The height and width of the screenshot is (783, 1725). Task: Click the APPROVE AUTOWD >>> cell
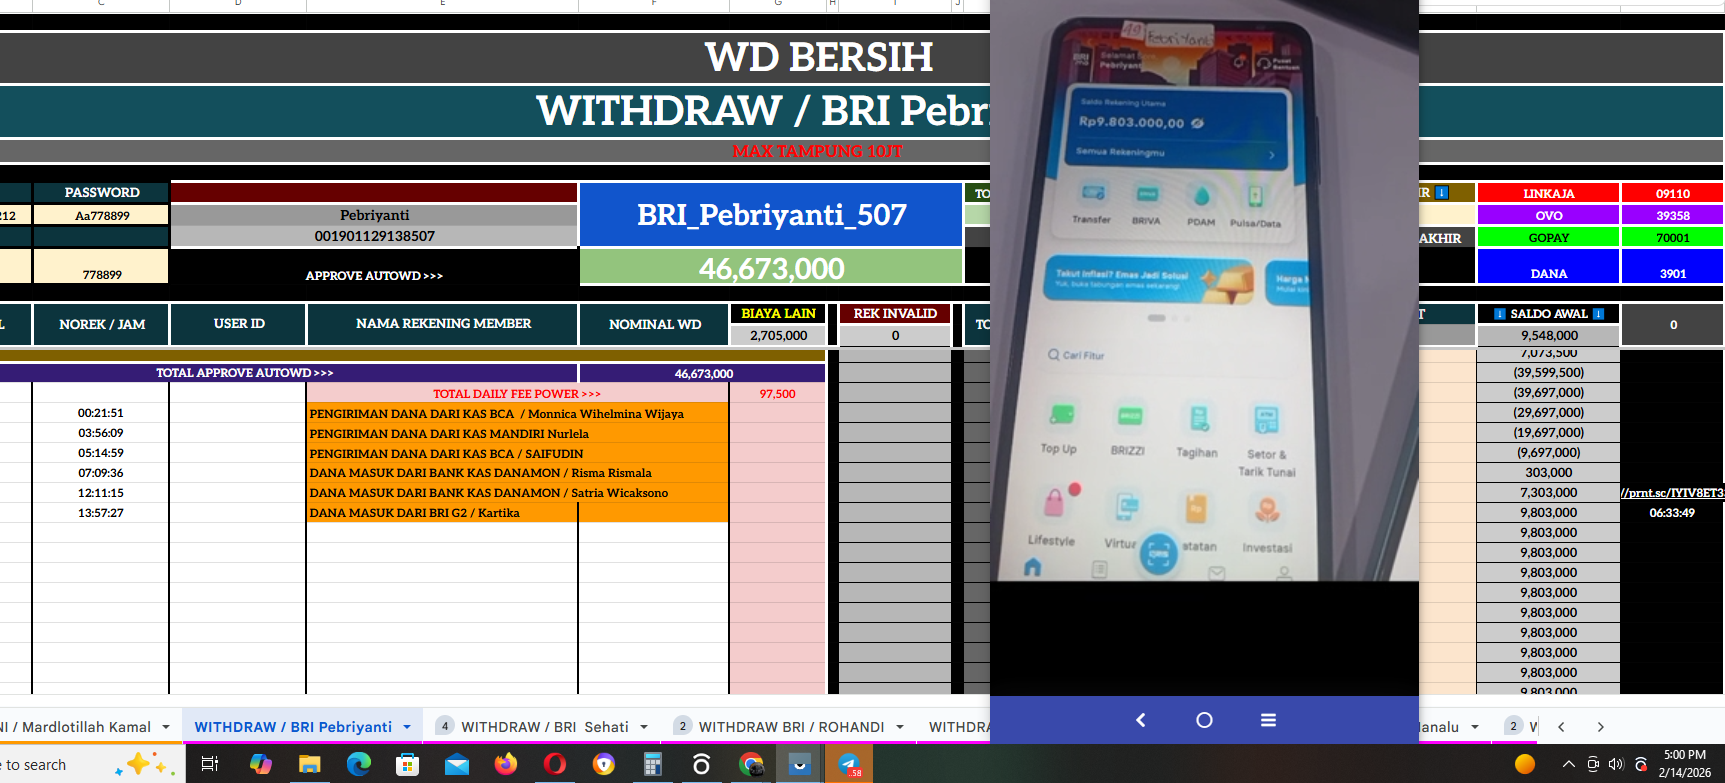(x=374, y=275)
